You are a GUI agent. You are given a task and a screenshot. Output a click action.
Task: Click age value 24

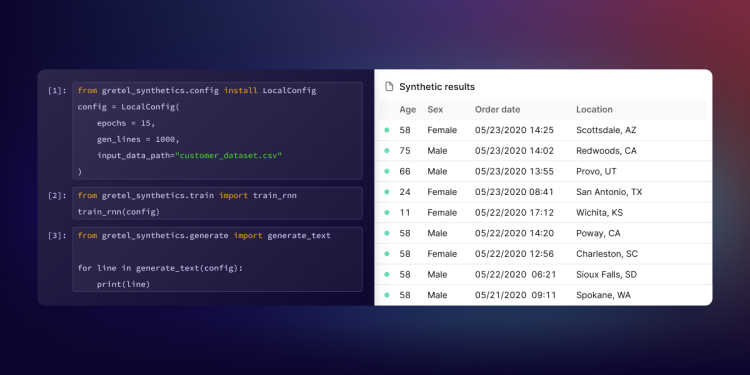coord(405,192)
